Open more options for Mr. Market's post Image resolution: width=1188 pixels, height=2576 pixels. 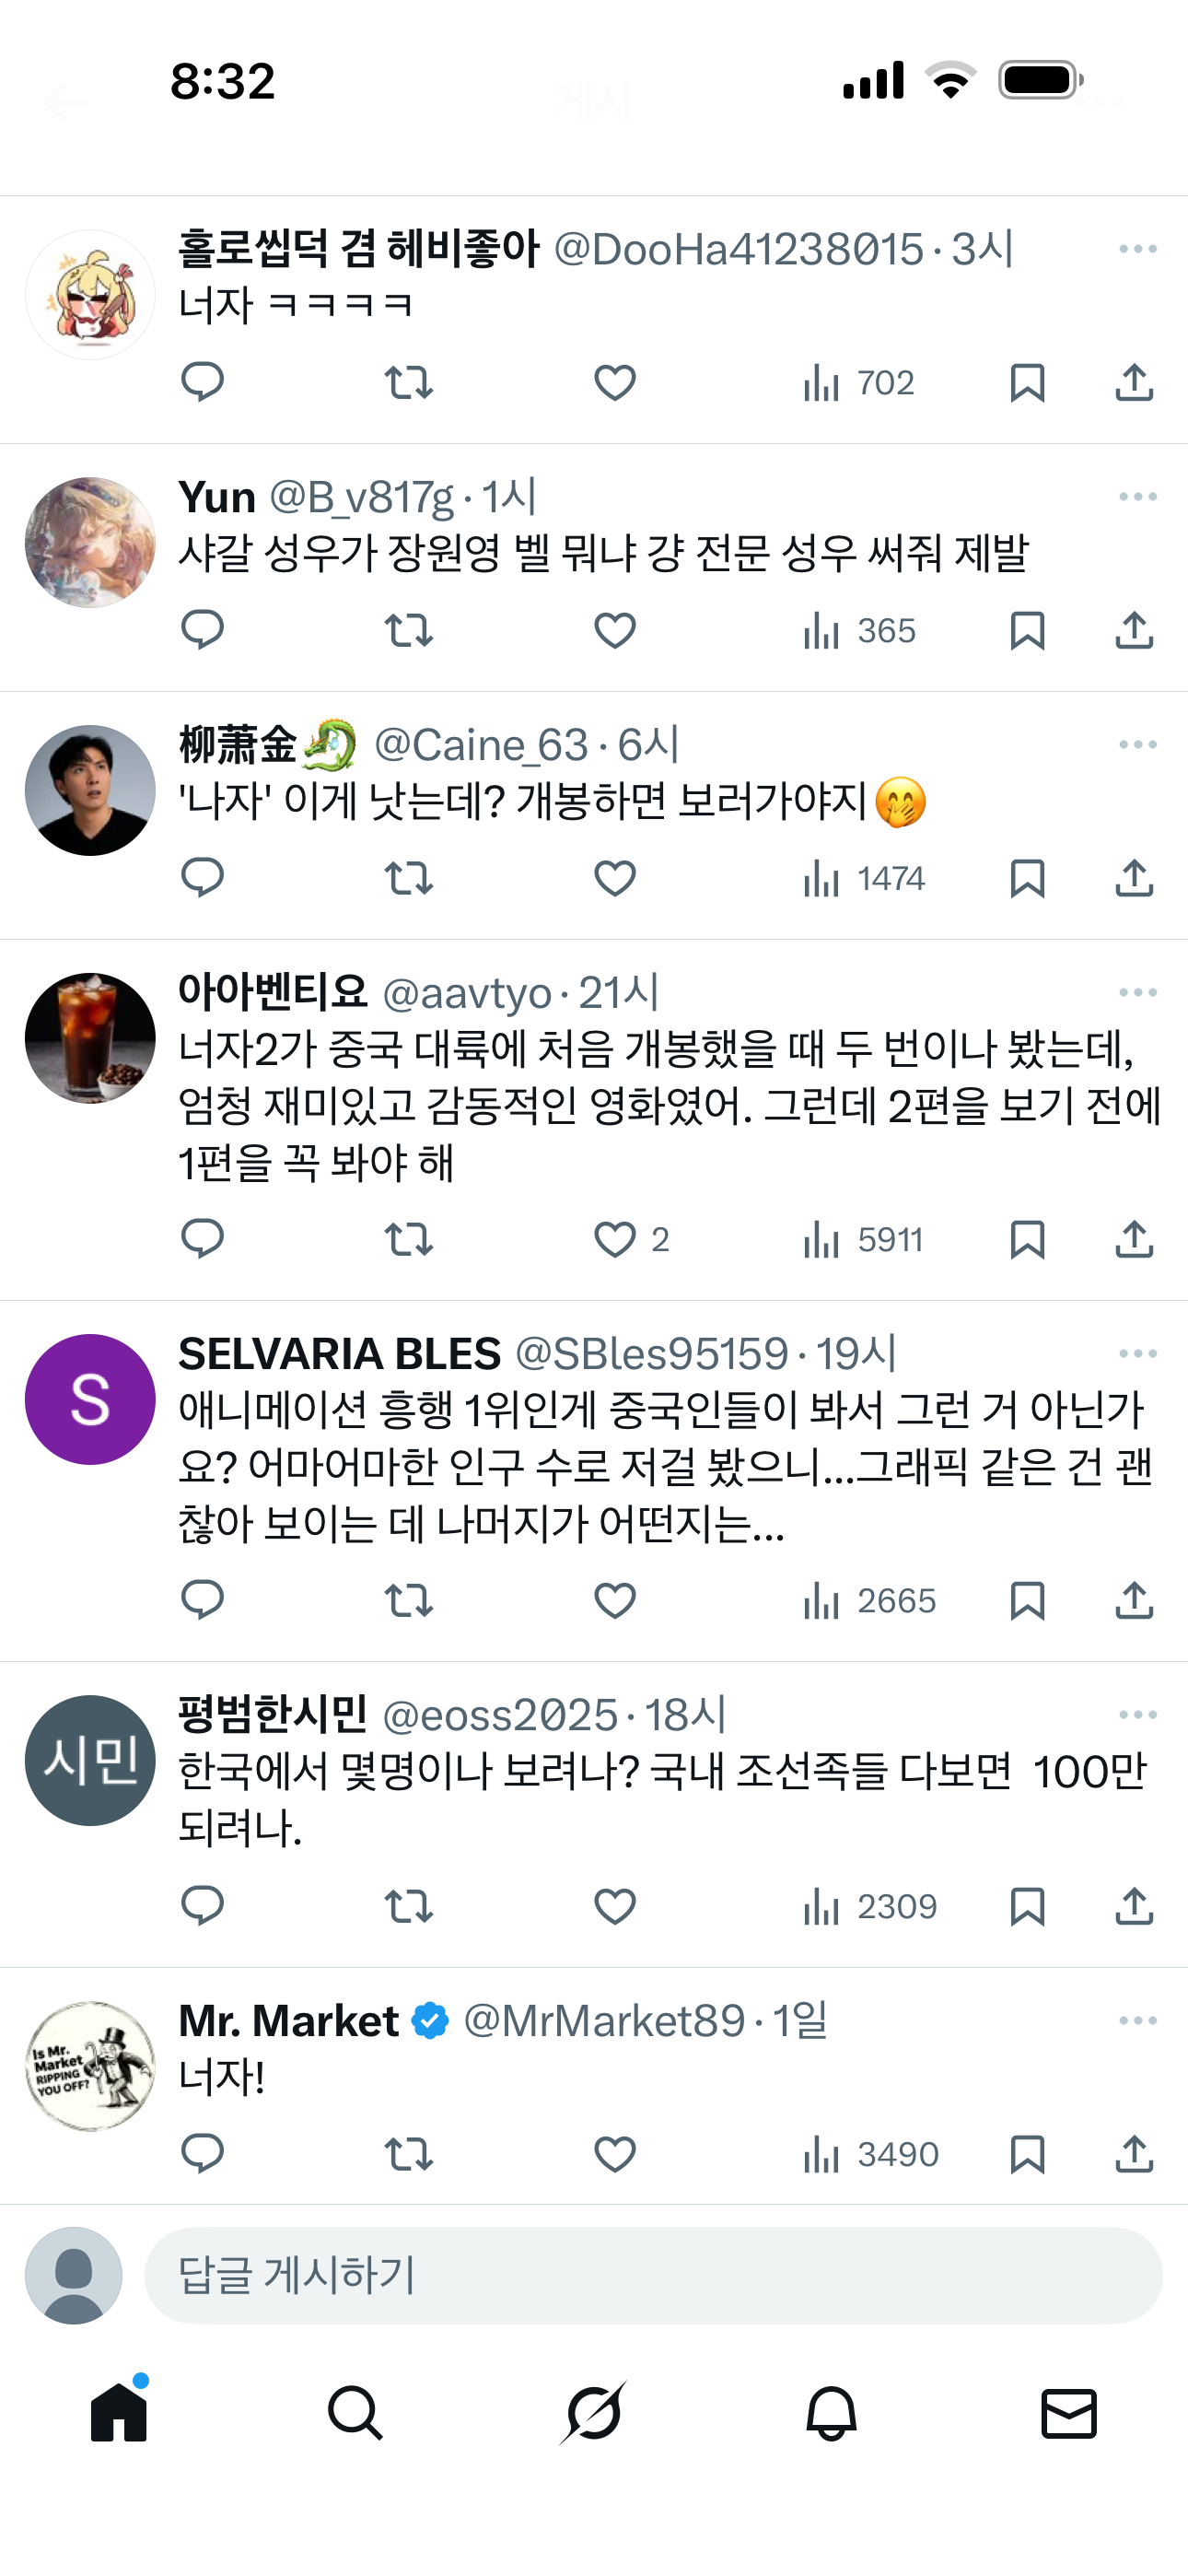click(x=1137, y=2021)
